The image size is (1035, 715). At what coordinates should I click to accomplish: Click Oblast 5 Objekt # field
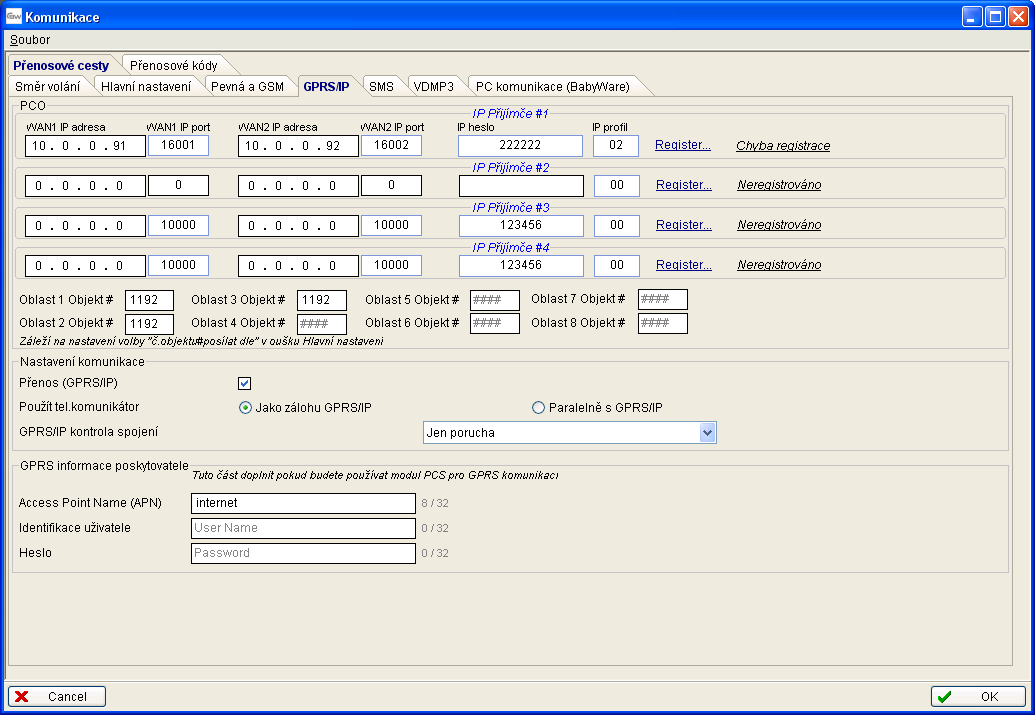[x=495, y=300]
